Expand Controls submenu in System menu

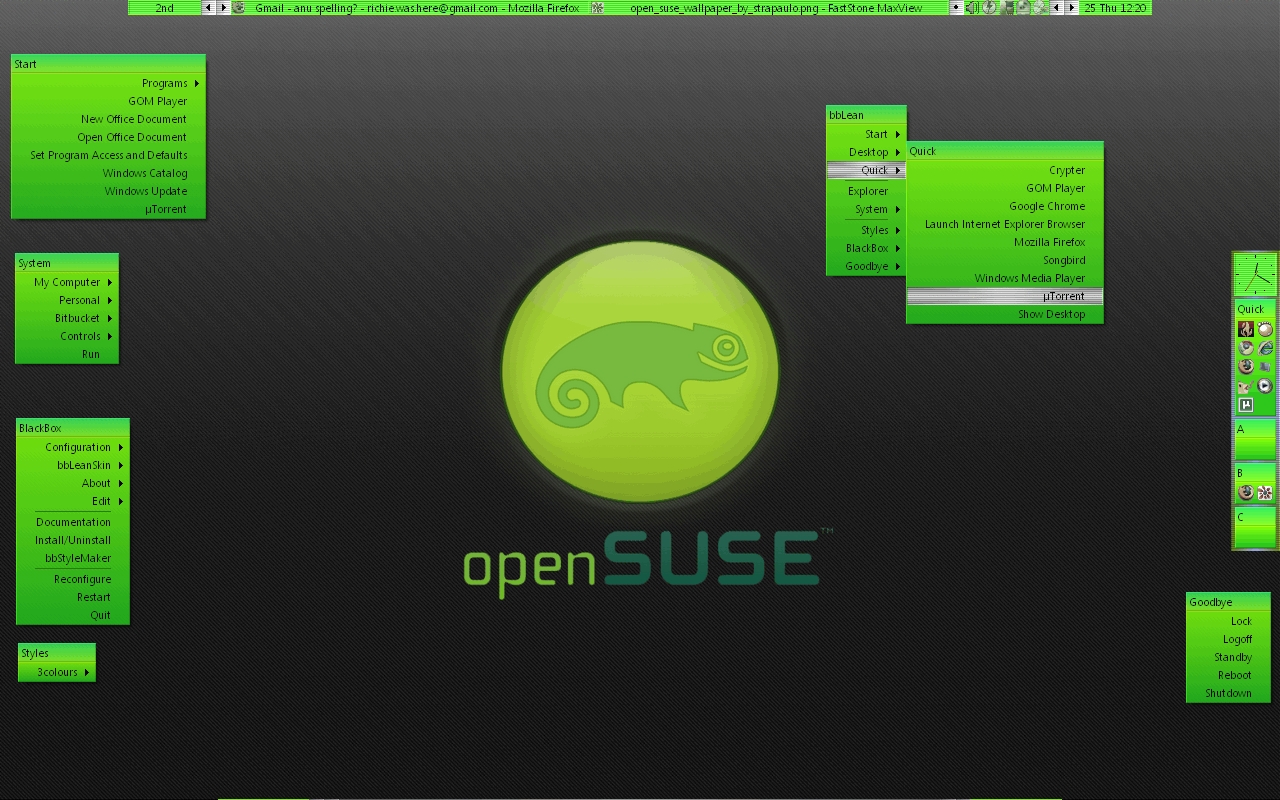[x=67, y=336]
